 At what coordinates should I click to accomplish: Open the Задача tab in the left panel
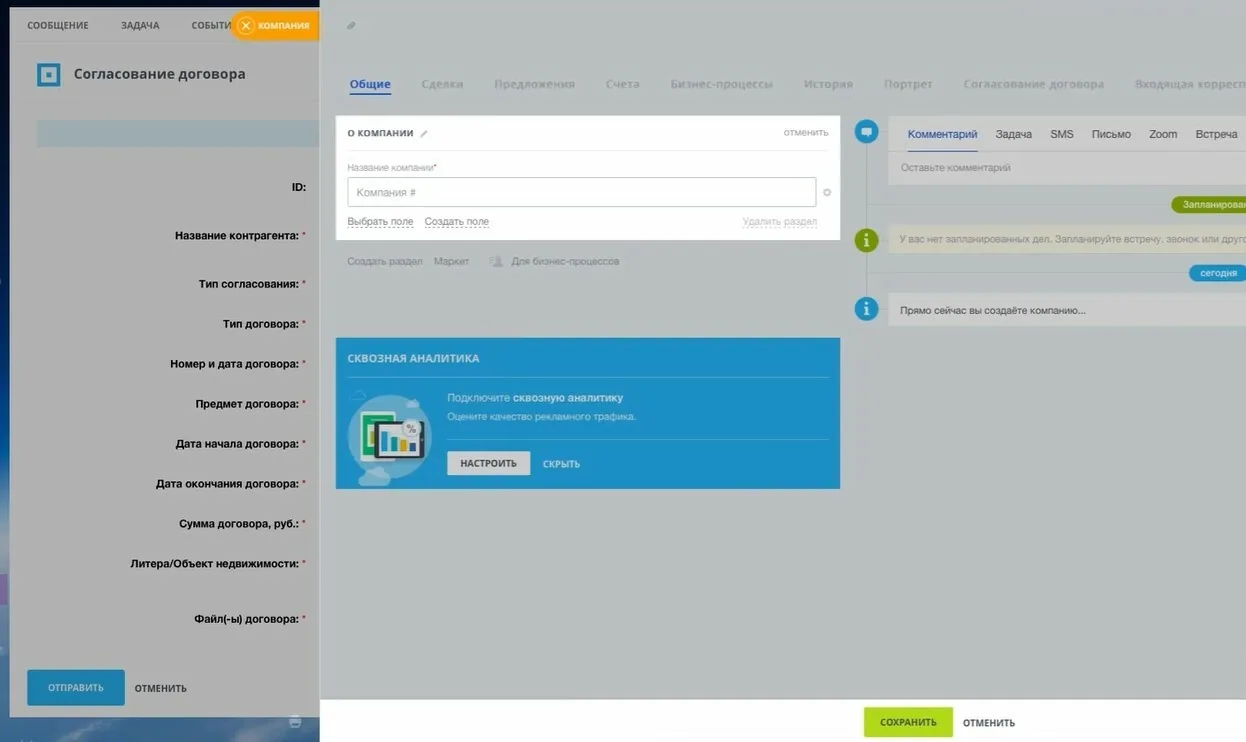coord(140,26)
